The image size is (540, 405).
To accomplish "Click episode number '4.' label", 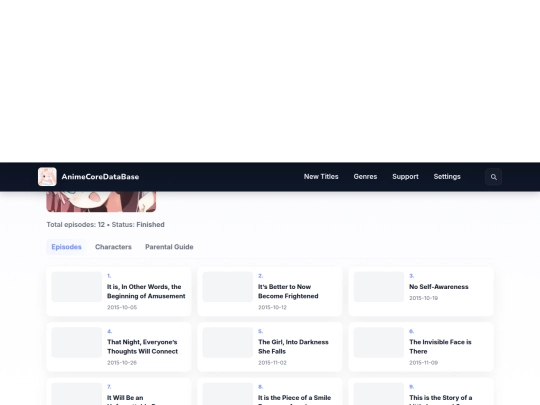I will pyautogui.click(x=110, y=331).
